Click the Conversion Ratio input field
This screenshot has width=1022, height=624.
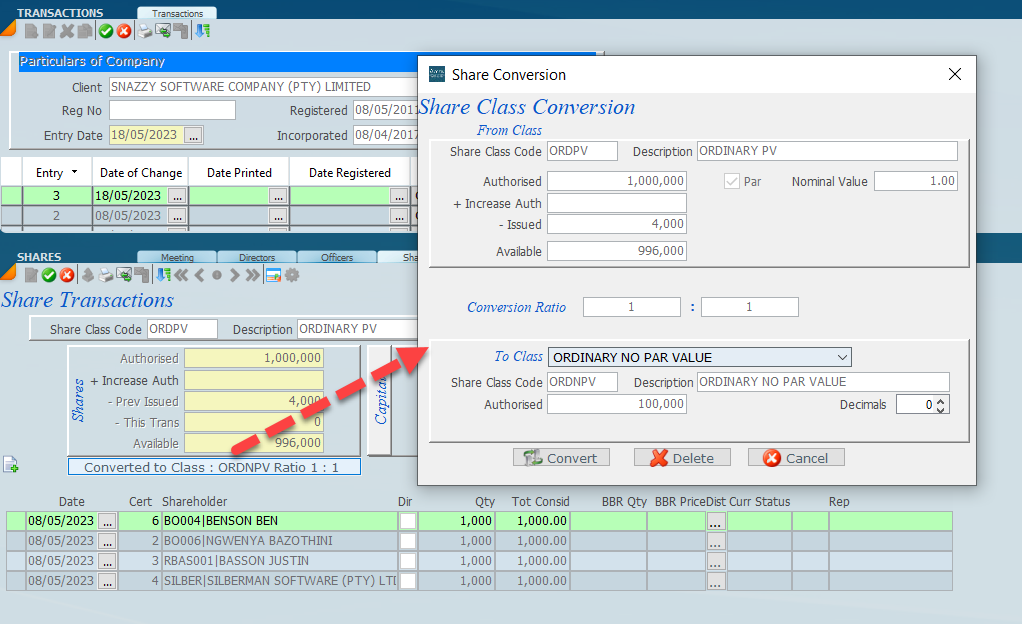(631, 307)
